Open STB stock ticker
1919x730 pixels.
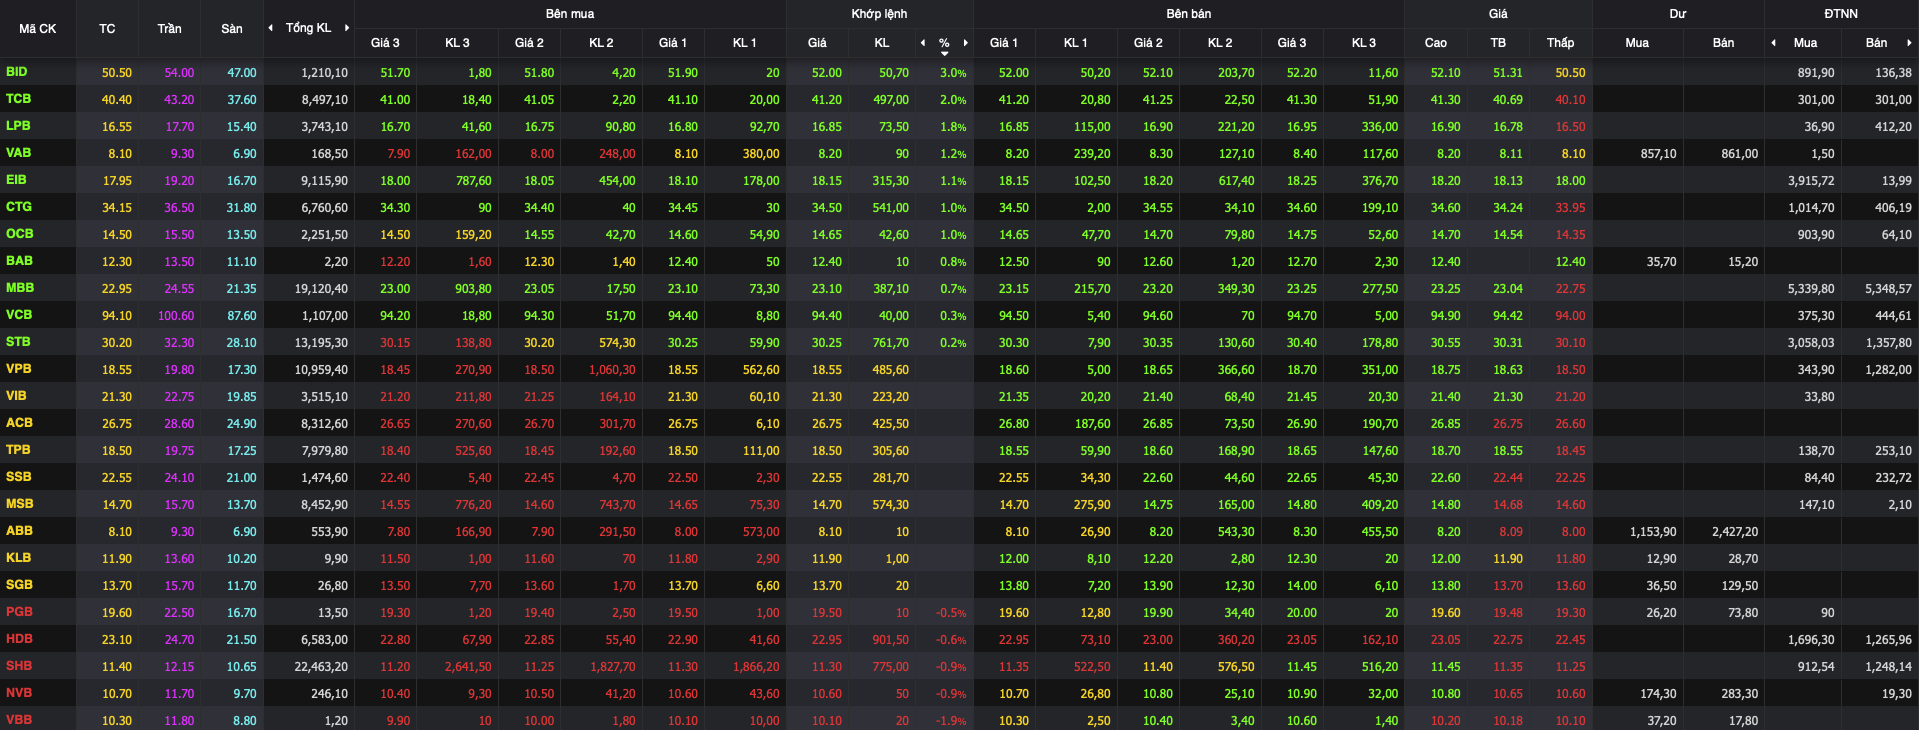click(x=18, y=342)
